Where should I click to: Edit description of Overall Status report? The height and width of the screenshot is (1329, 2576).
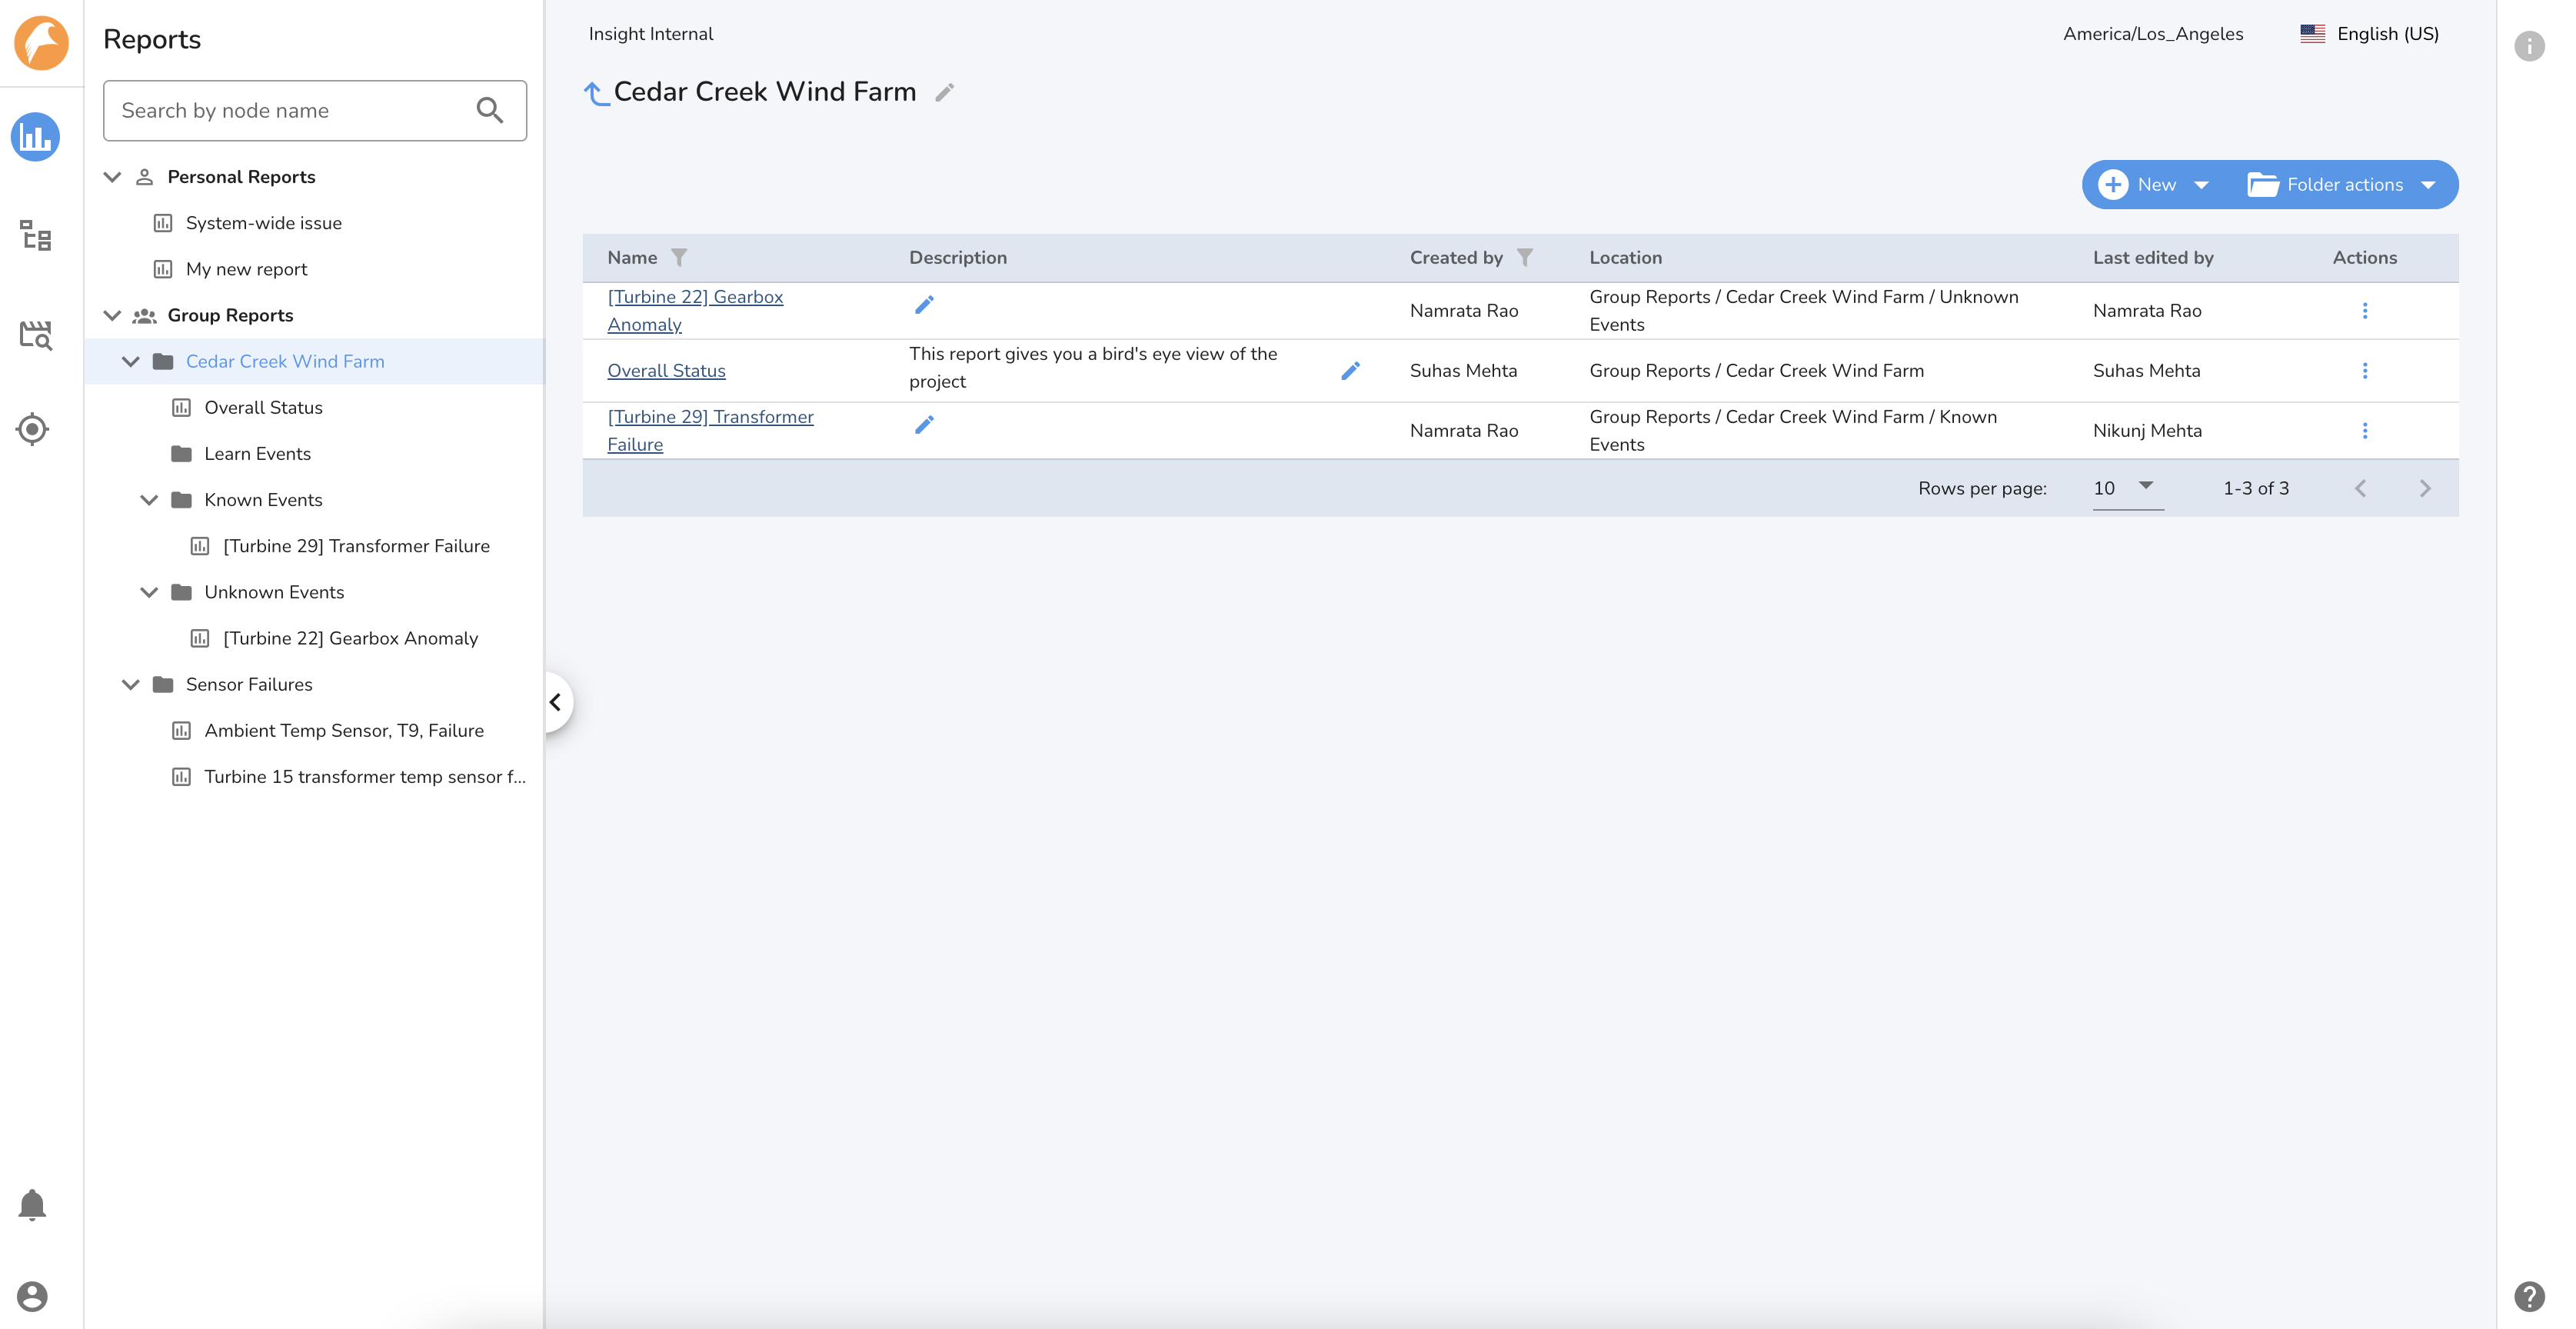tap(1350, 371)
